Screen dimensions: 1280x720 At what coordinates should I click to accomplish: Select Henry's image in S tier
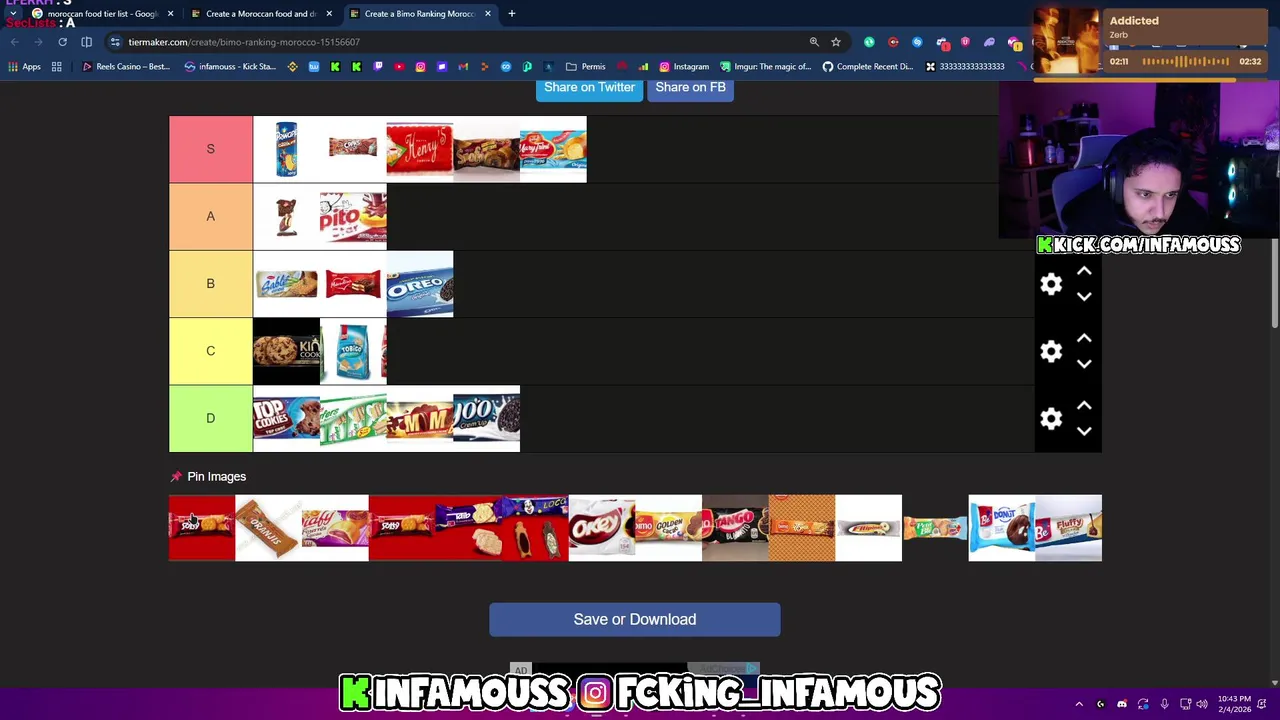[420, 149]
